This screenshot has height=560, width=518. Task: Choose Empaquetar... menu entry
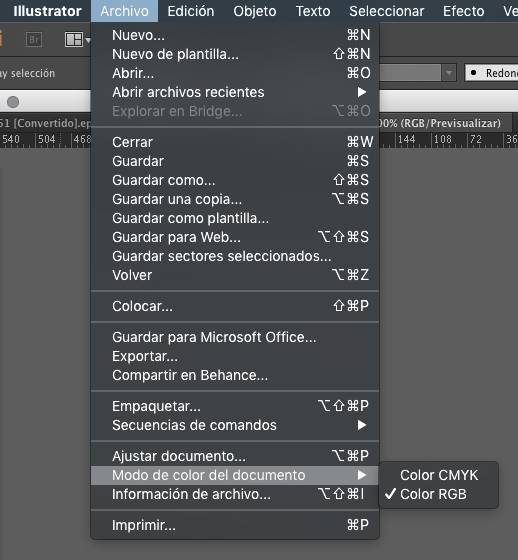(235, 406)
